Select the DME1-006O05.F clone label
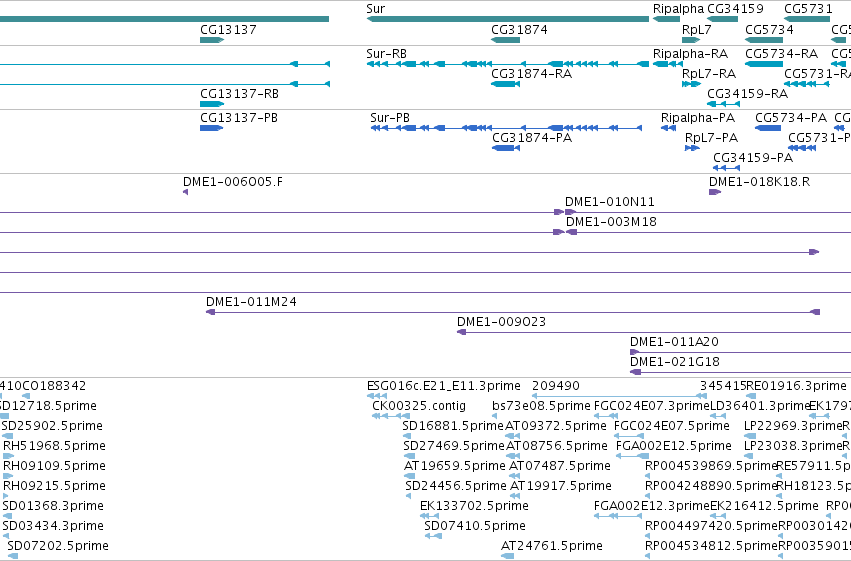This screenshot has height=561, width=851. [x=233, y=181]
